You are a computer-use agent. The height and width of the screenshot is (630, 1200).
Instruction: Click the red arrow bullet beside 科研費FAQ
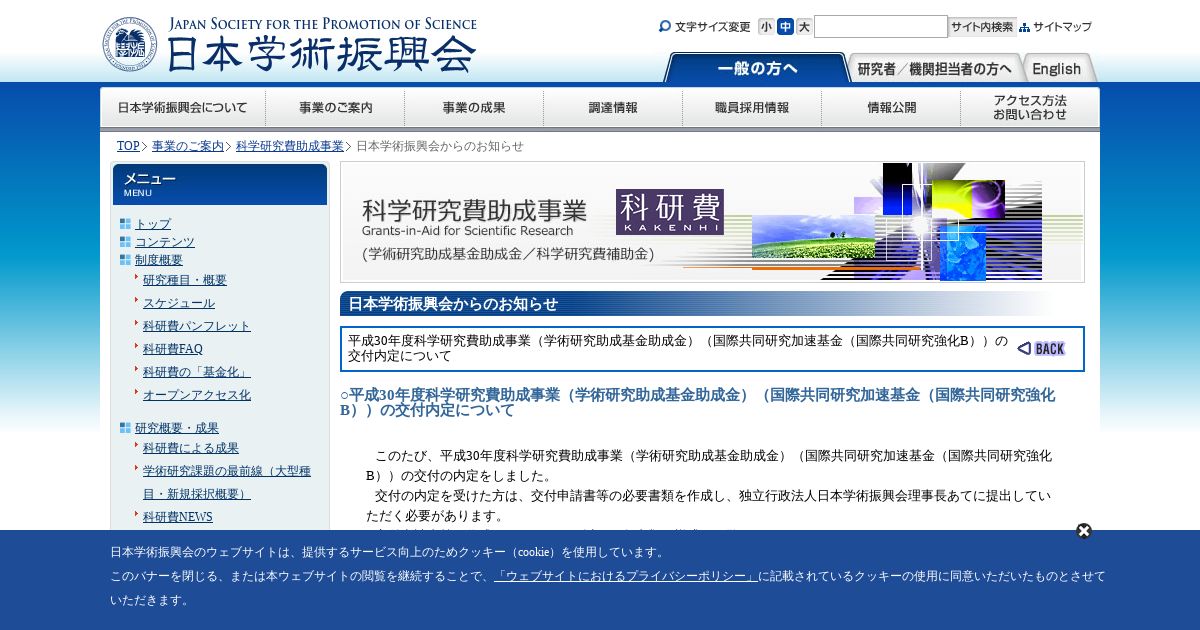click(x=136, y=346)
